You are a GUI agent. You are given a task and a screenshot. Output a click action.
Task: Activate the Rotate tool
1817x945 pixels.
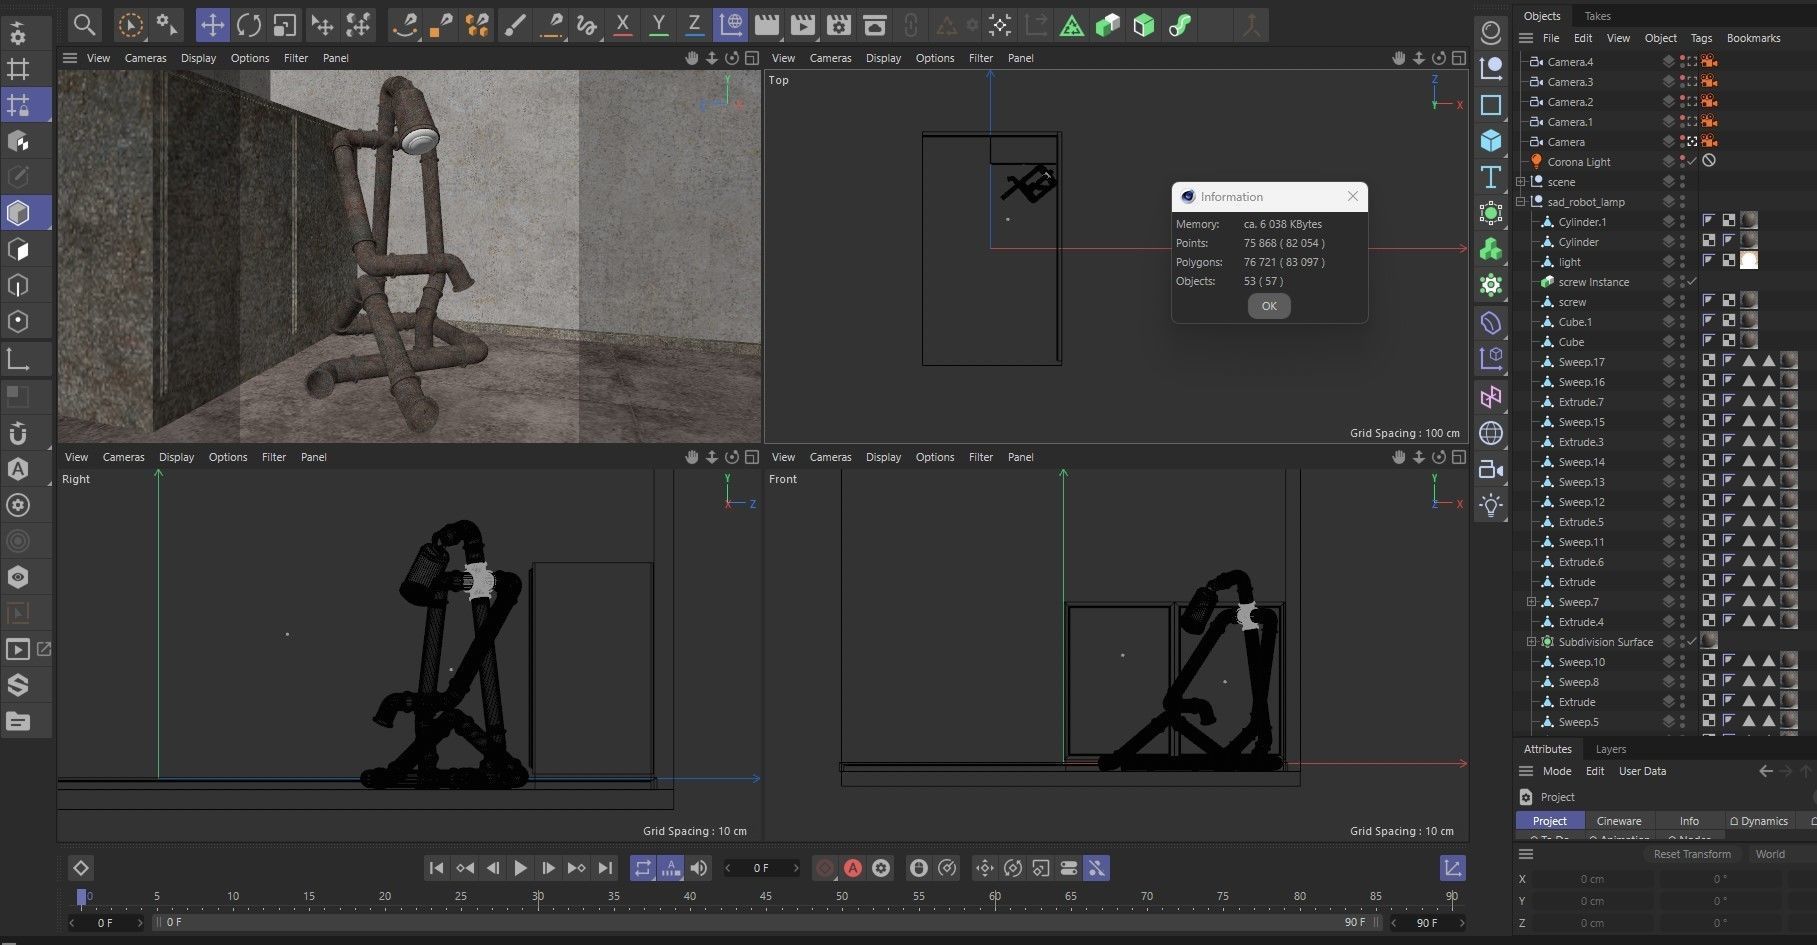pos(249,25)
